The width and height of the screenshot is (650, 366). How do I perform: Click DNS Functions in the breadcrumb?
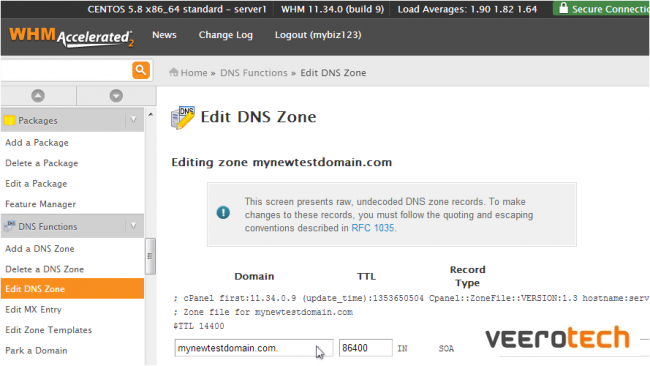coord(254,73)
